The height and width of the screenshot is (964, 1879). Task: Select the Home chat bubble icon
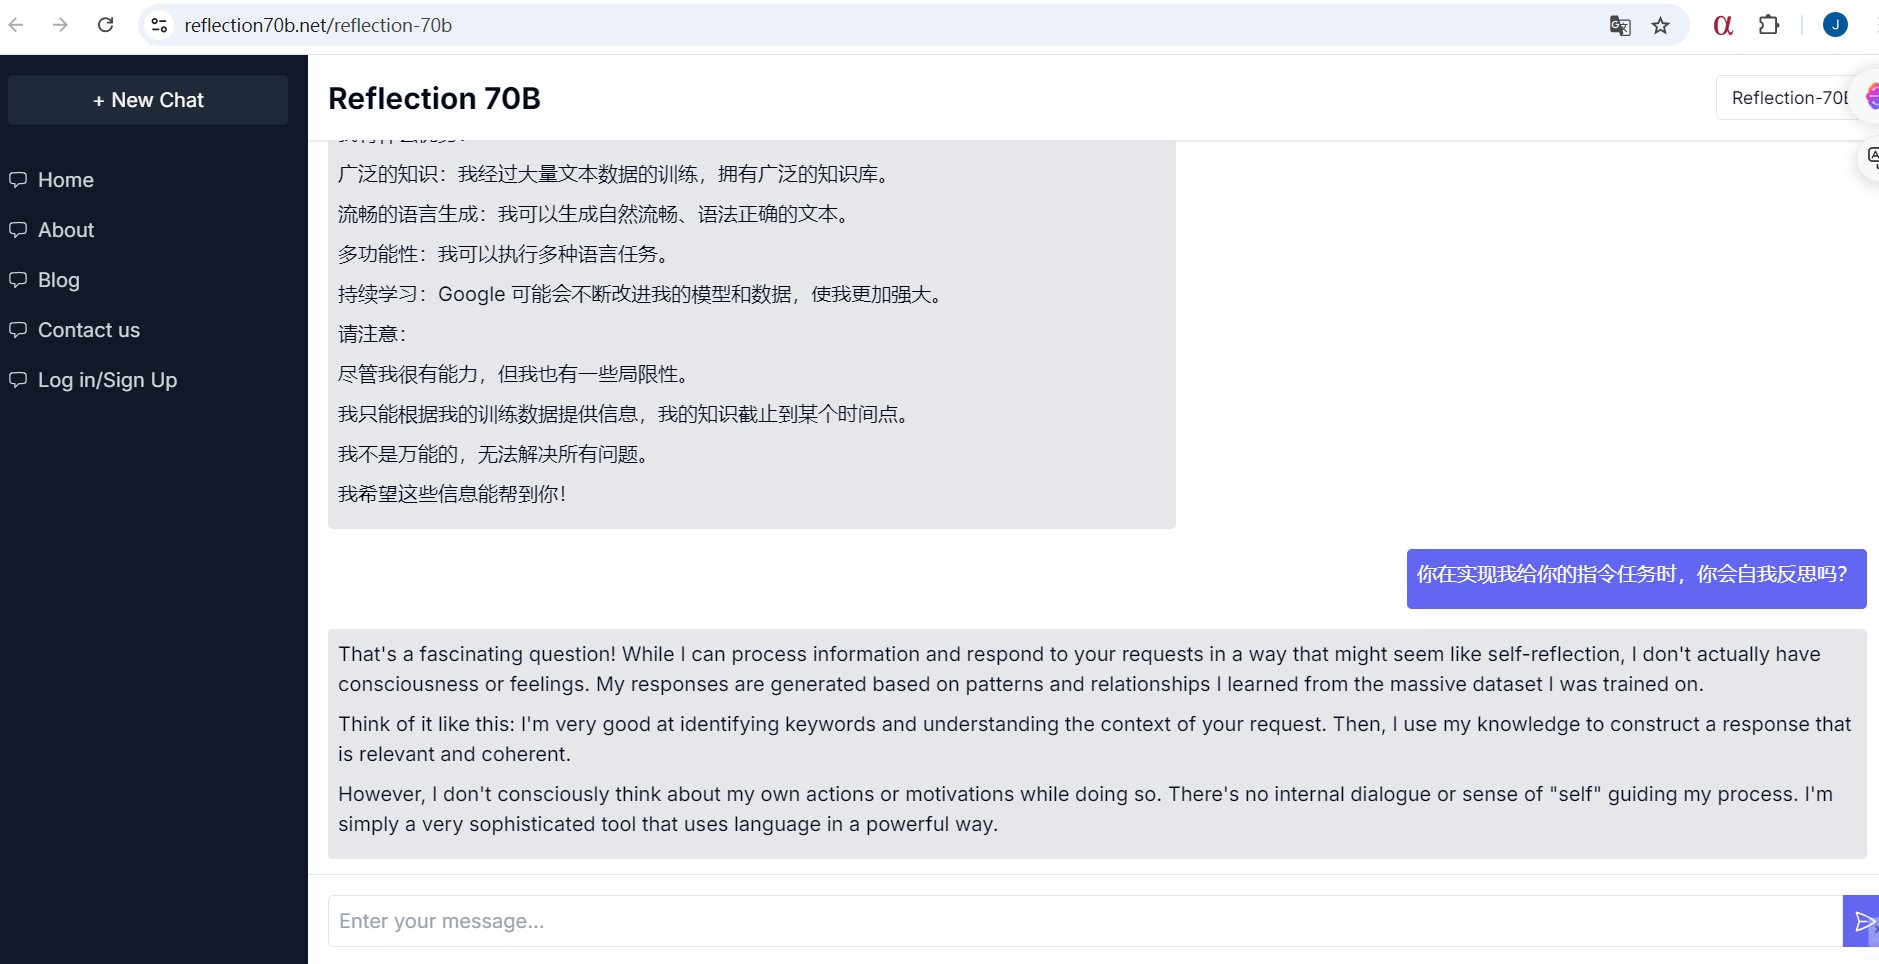19,179
